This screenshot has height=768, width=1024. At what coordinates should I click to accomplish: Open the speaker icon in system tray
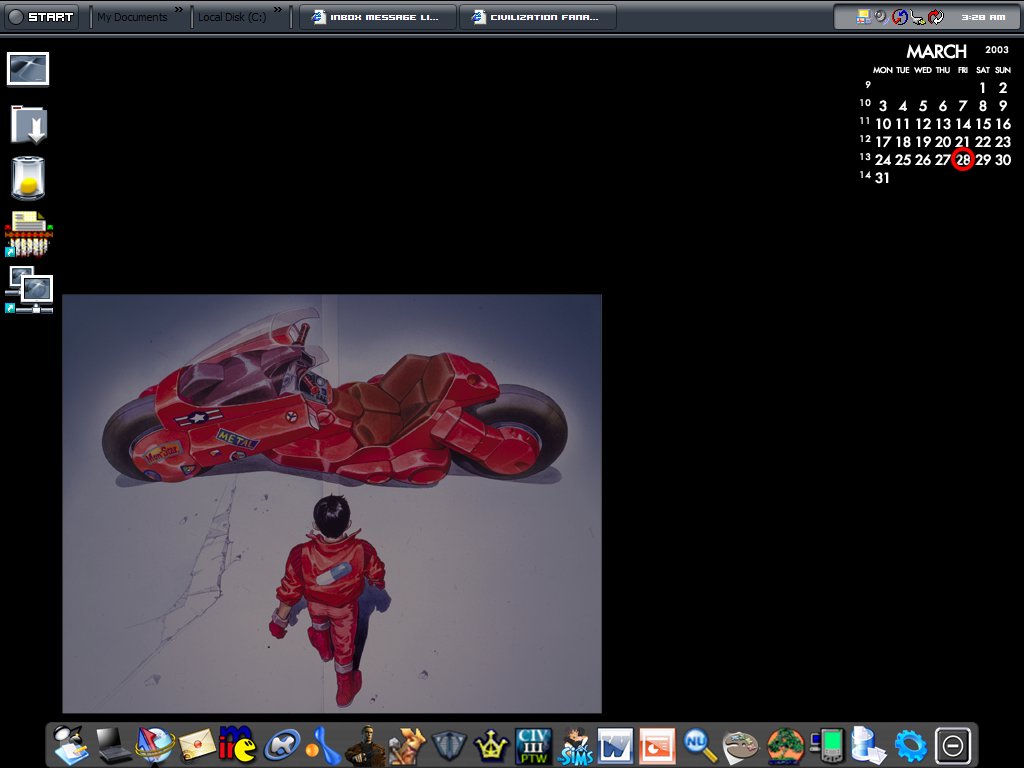pyautogui.click(x=882, y=16)
